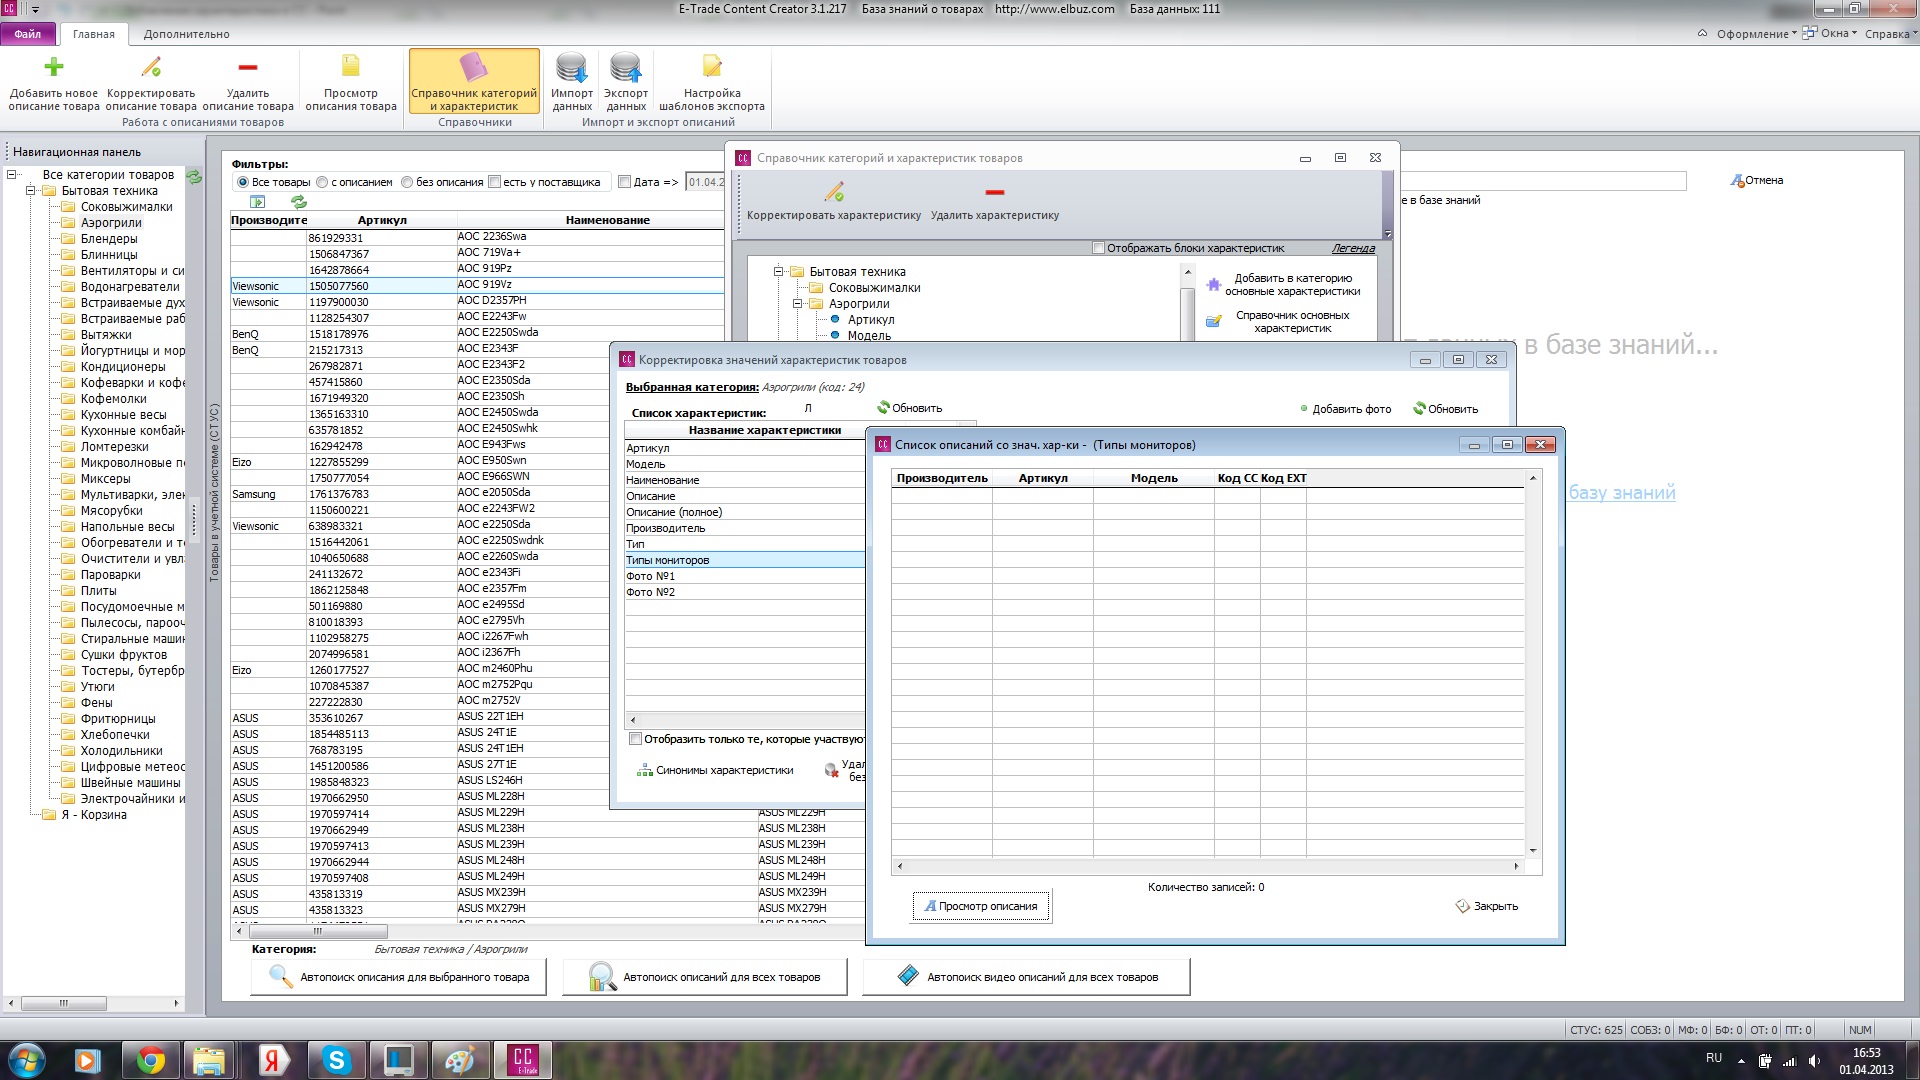This screenshot has height=1080, width=1920.
Task: Click the Производитель column header in descriptions list
Action: pos(942,478)
